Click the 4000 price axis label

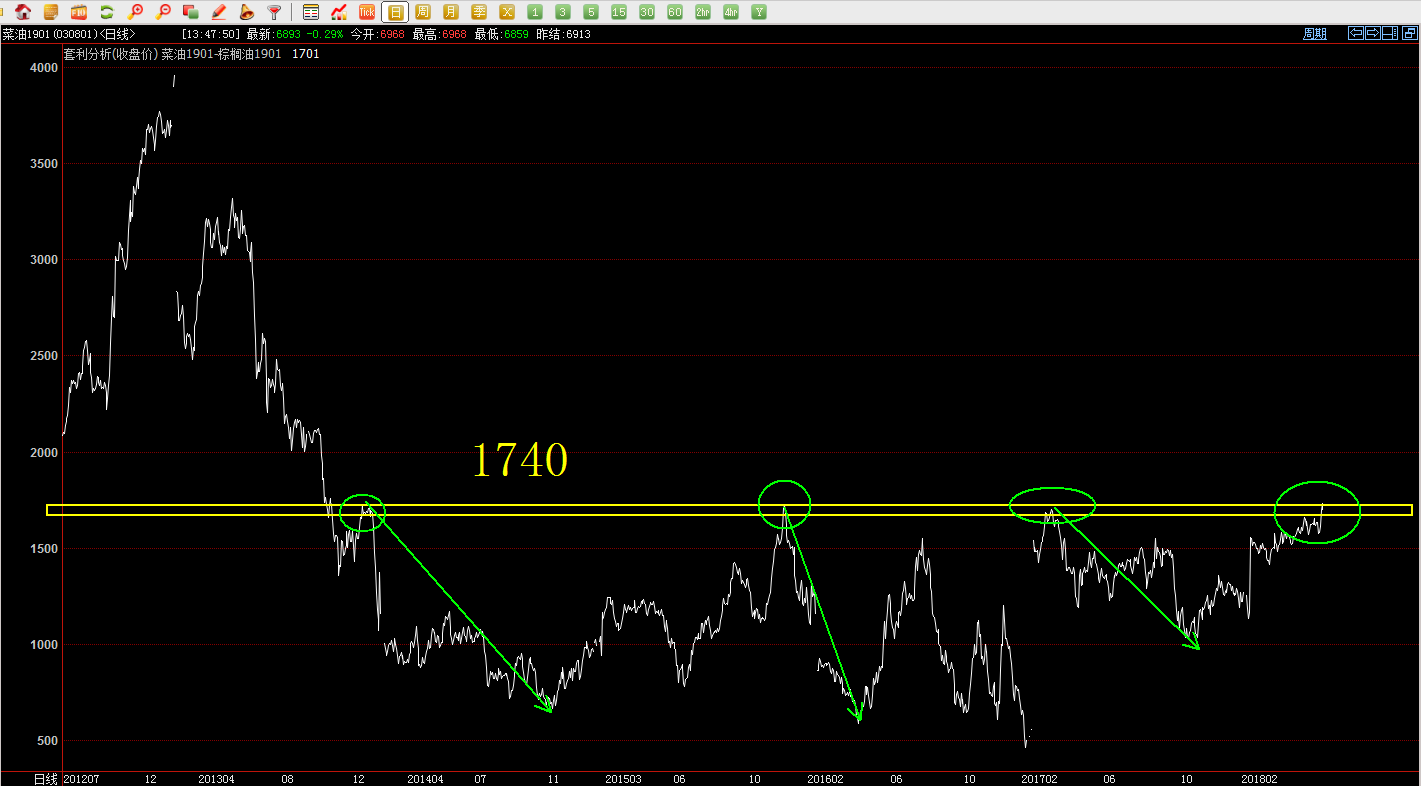tap(43, 68)
